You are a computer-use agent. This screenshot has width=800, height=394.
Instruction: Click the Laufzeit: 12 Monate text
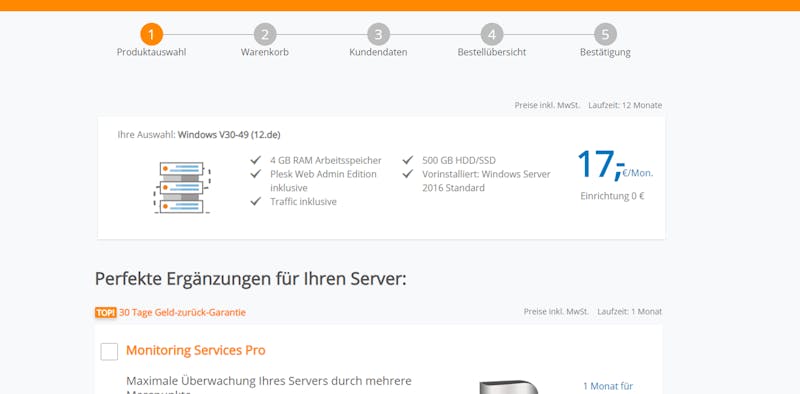click(625, 105)
